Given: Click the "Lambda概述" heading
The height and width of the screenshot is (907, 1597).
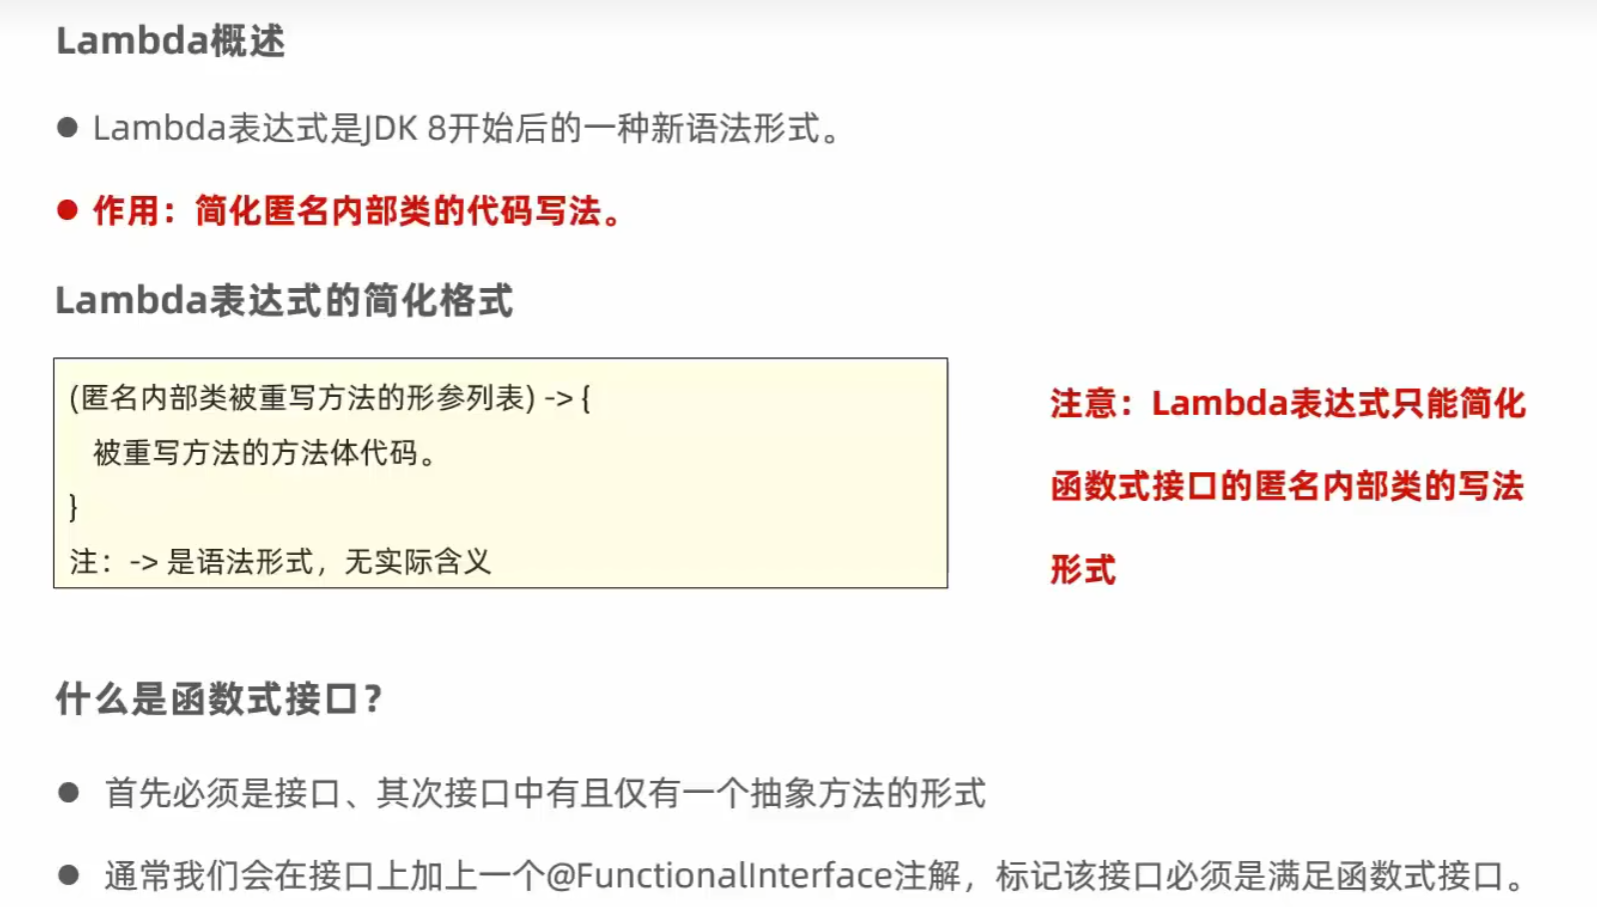Looking at the screenshot, I should (170, 41).
